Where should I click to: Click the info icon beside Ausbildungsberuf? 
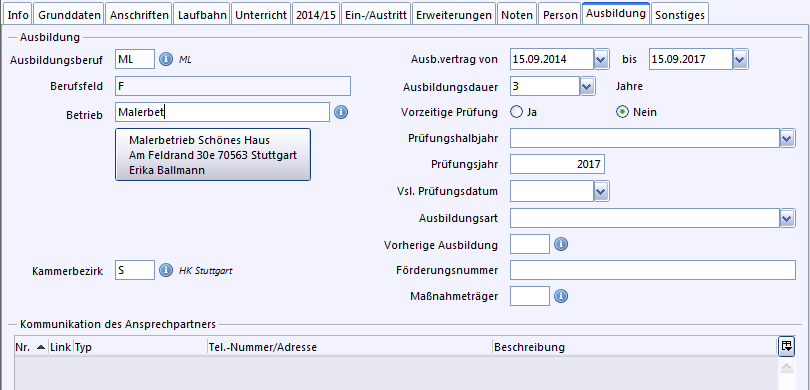coord(165,59)
